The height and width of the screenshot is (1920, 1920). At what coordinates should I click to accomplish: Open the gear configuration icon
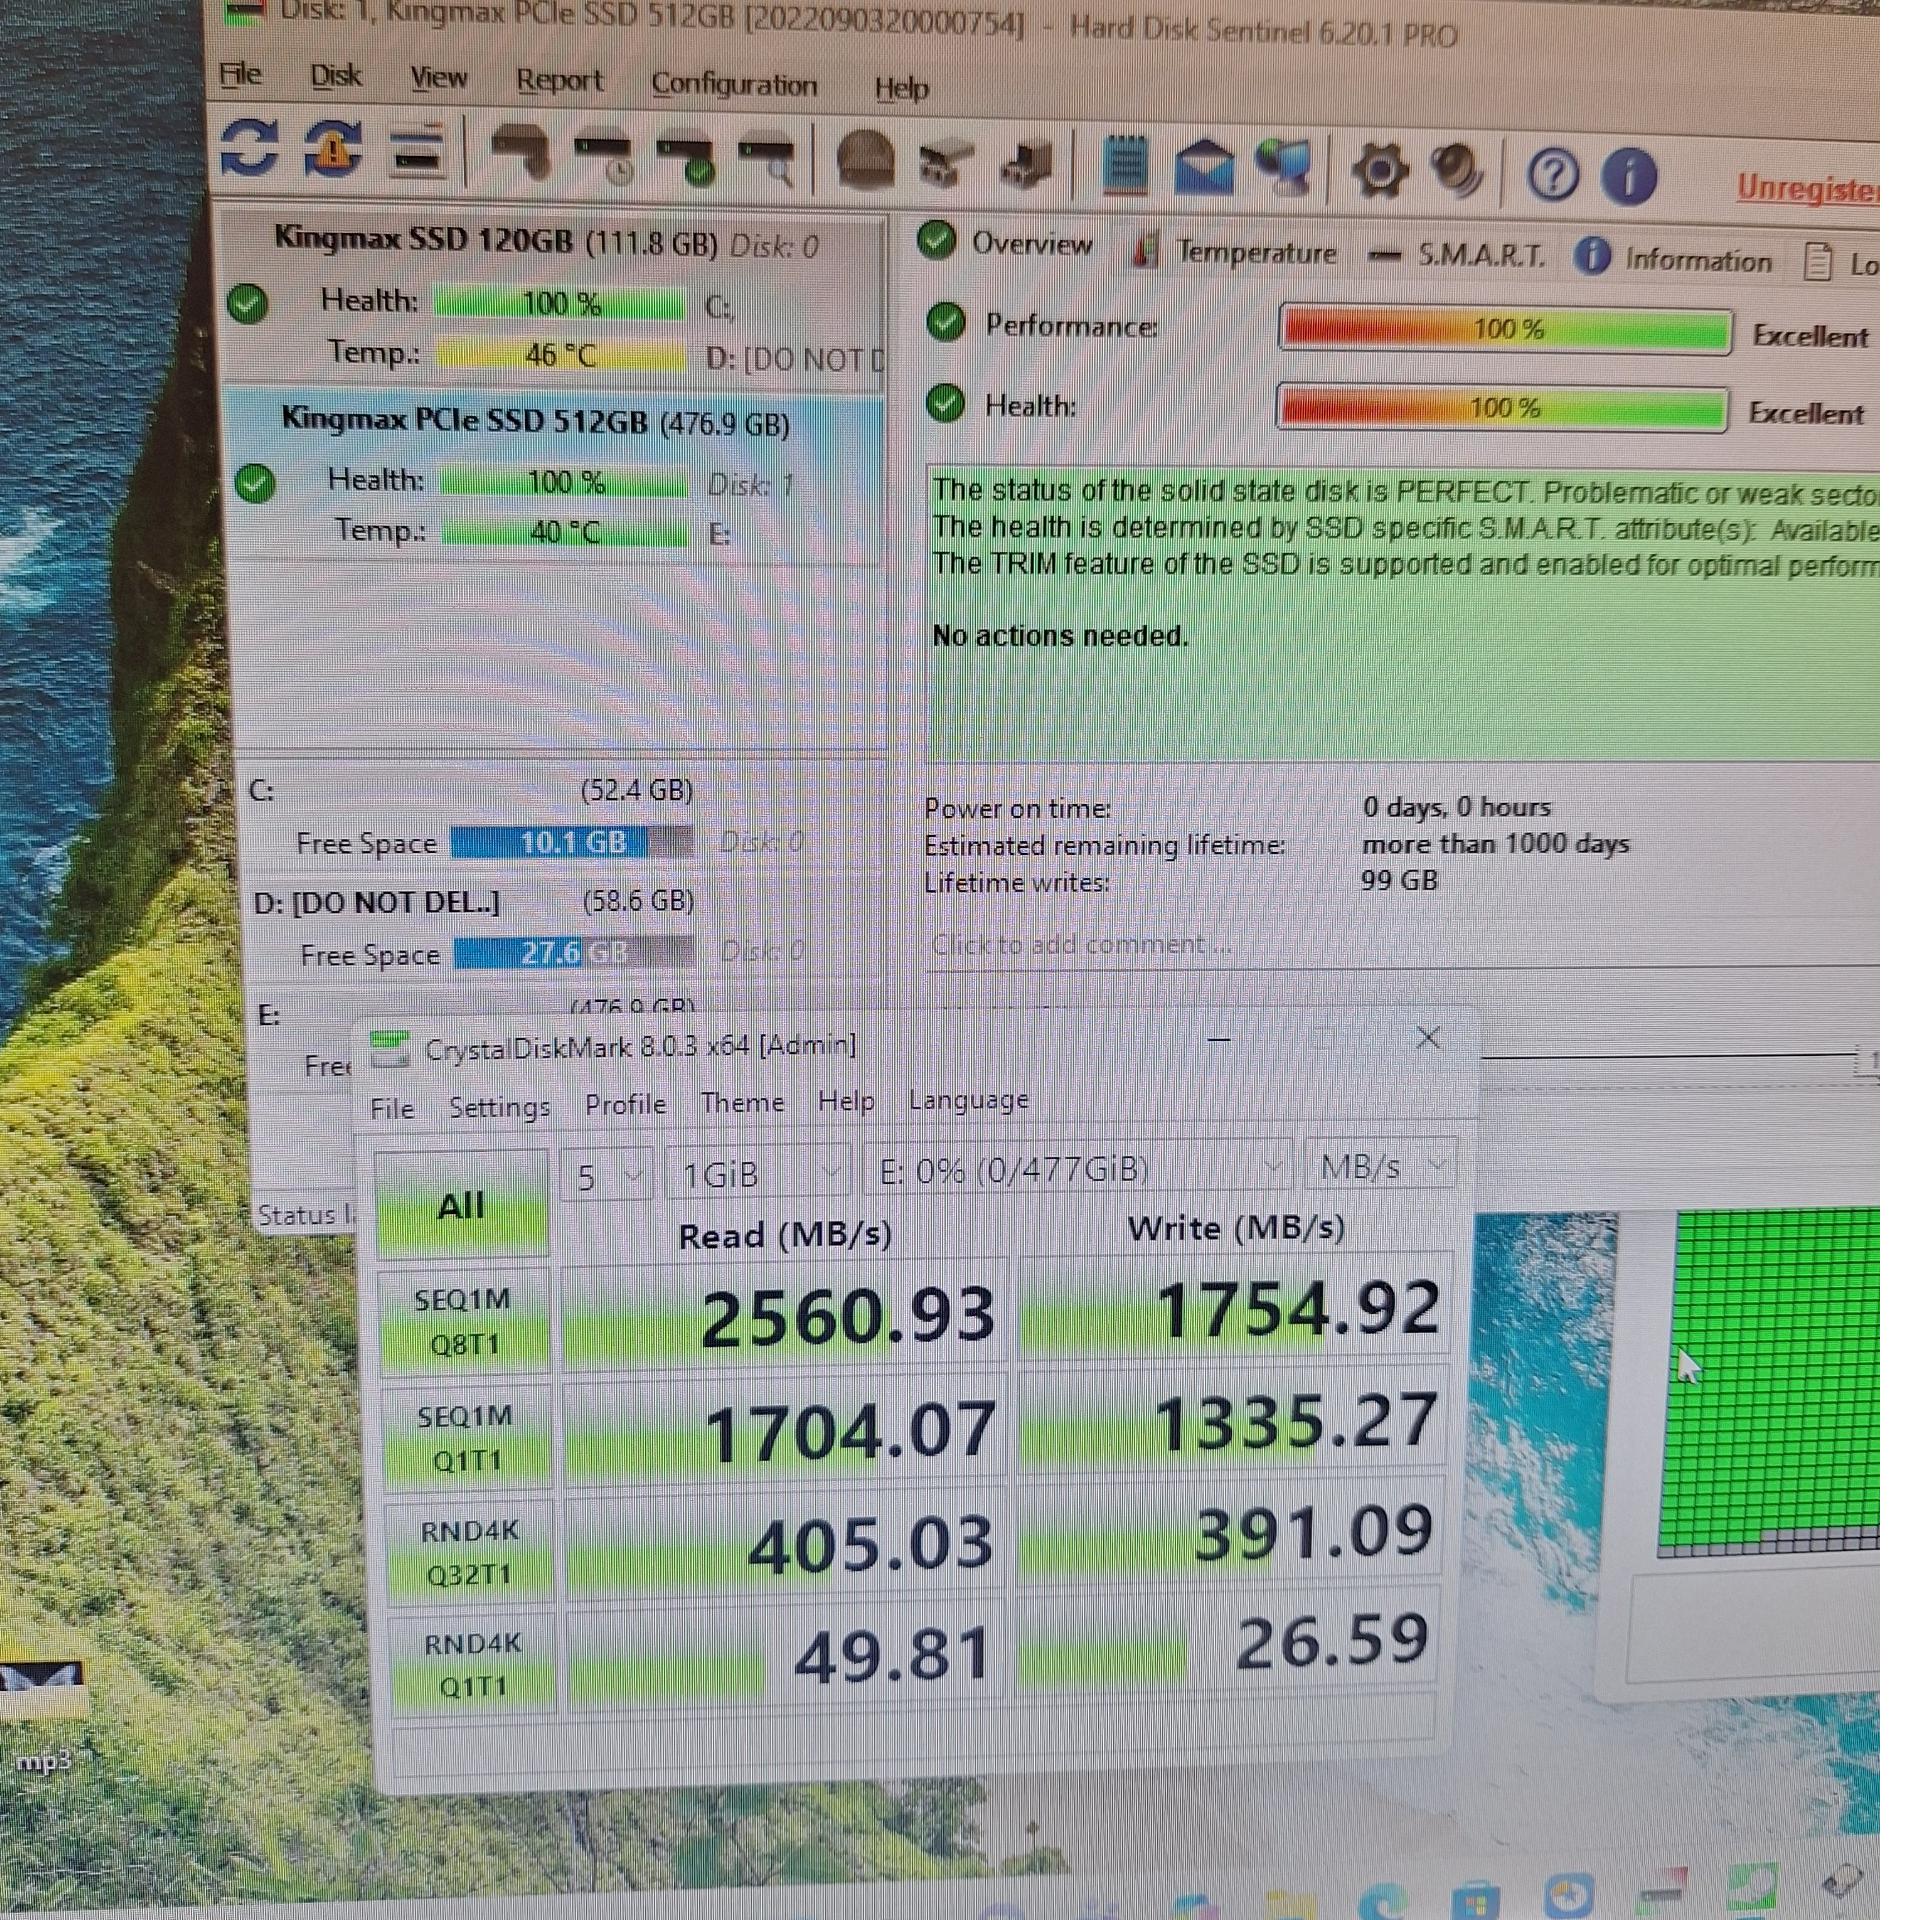tap(1380, 171)
